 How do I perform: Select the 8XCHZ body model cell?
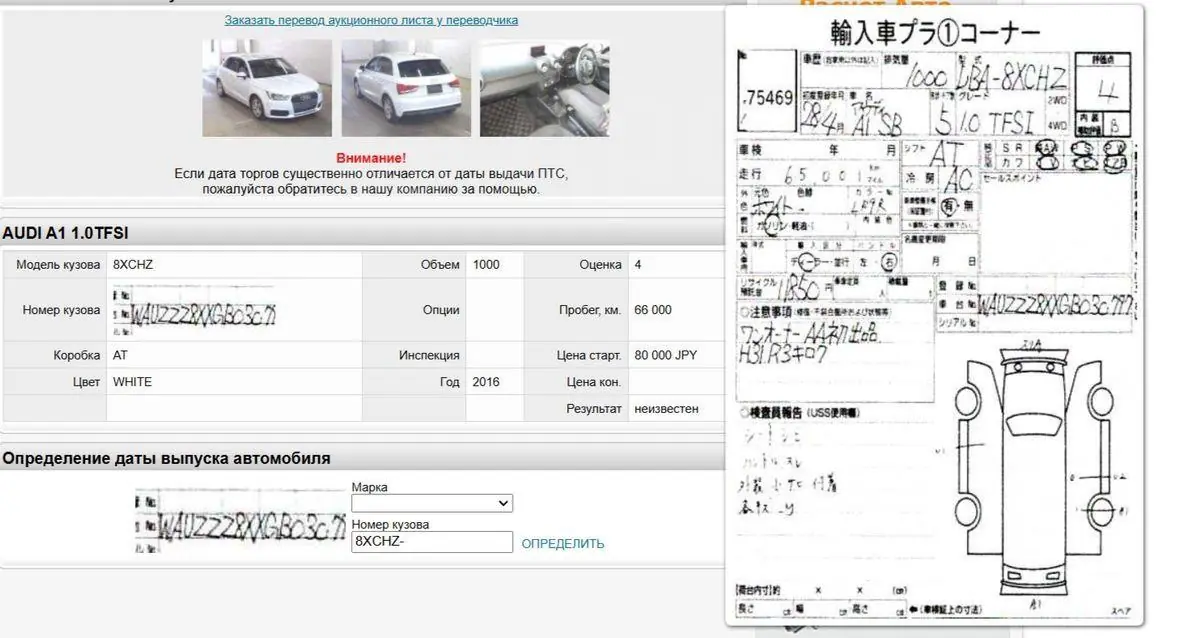tap(133, 265)
